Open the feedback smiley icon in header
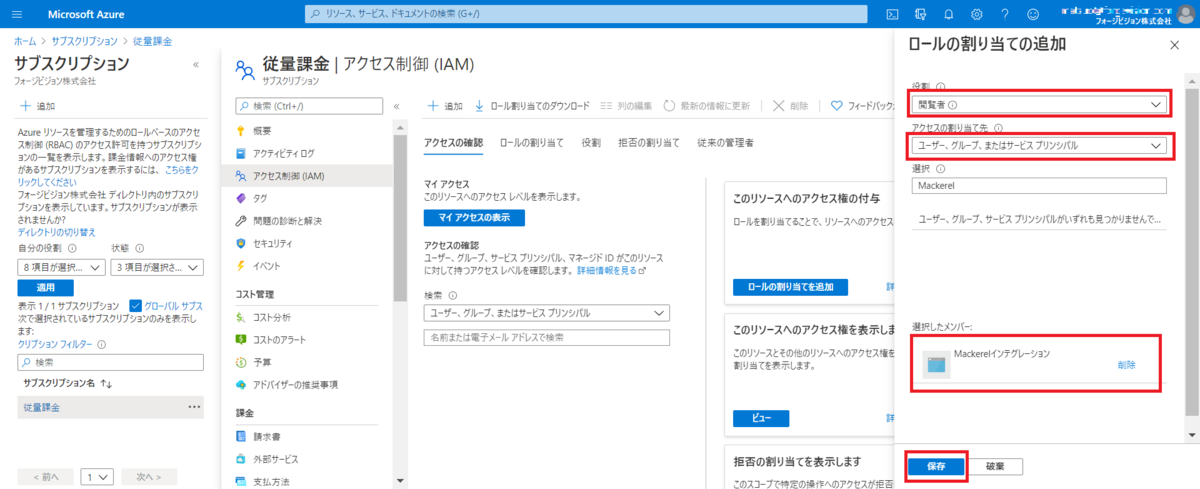This screenshot has width=1200, height=489. click(x=1033, y=14)
